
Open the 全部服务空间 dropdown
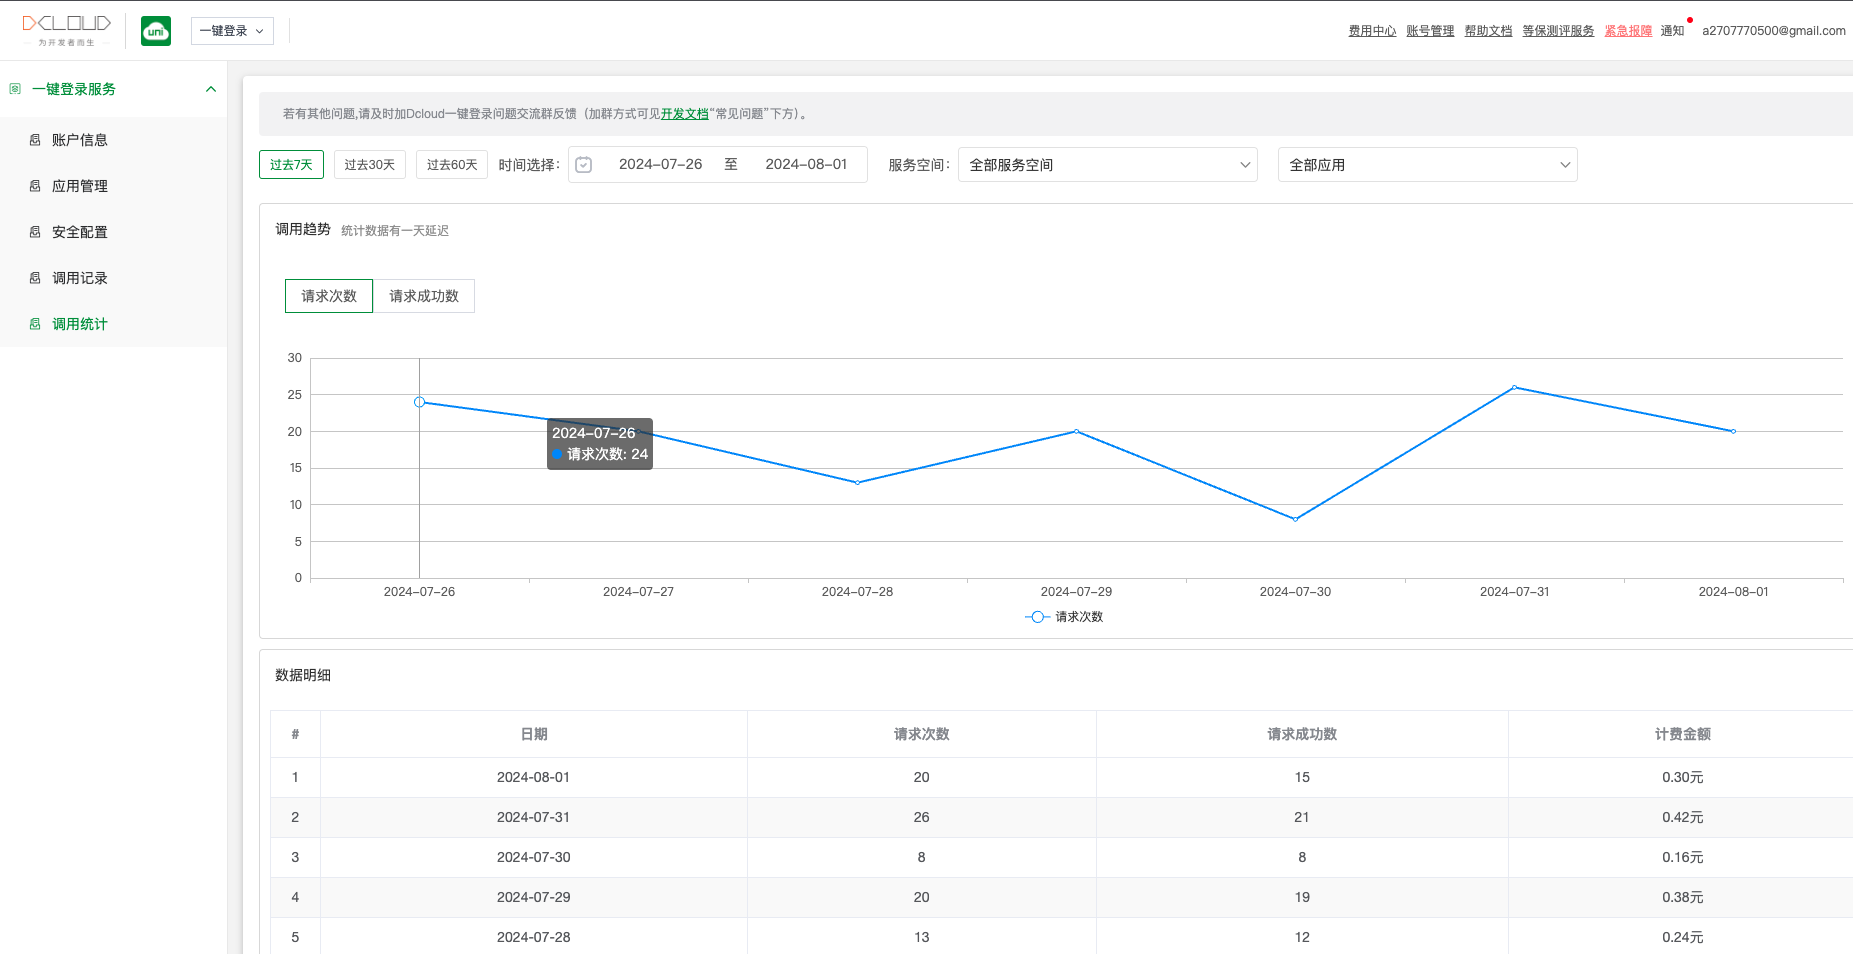tap(1109, 165)
